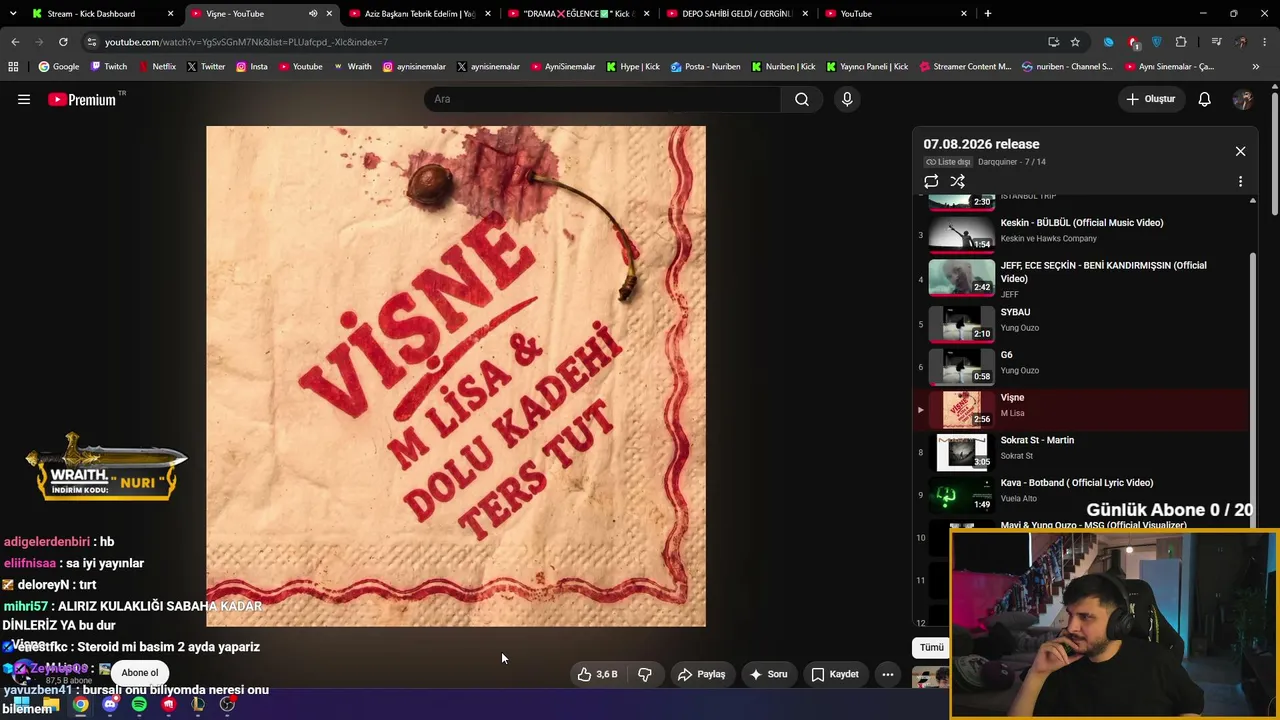Show more bookmarks chevron
The width and height of the screenshot is (1280, 720).
pyautogui.click(x=1256, y=67)
